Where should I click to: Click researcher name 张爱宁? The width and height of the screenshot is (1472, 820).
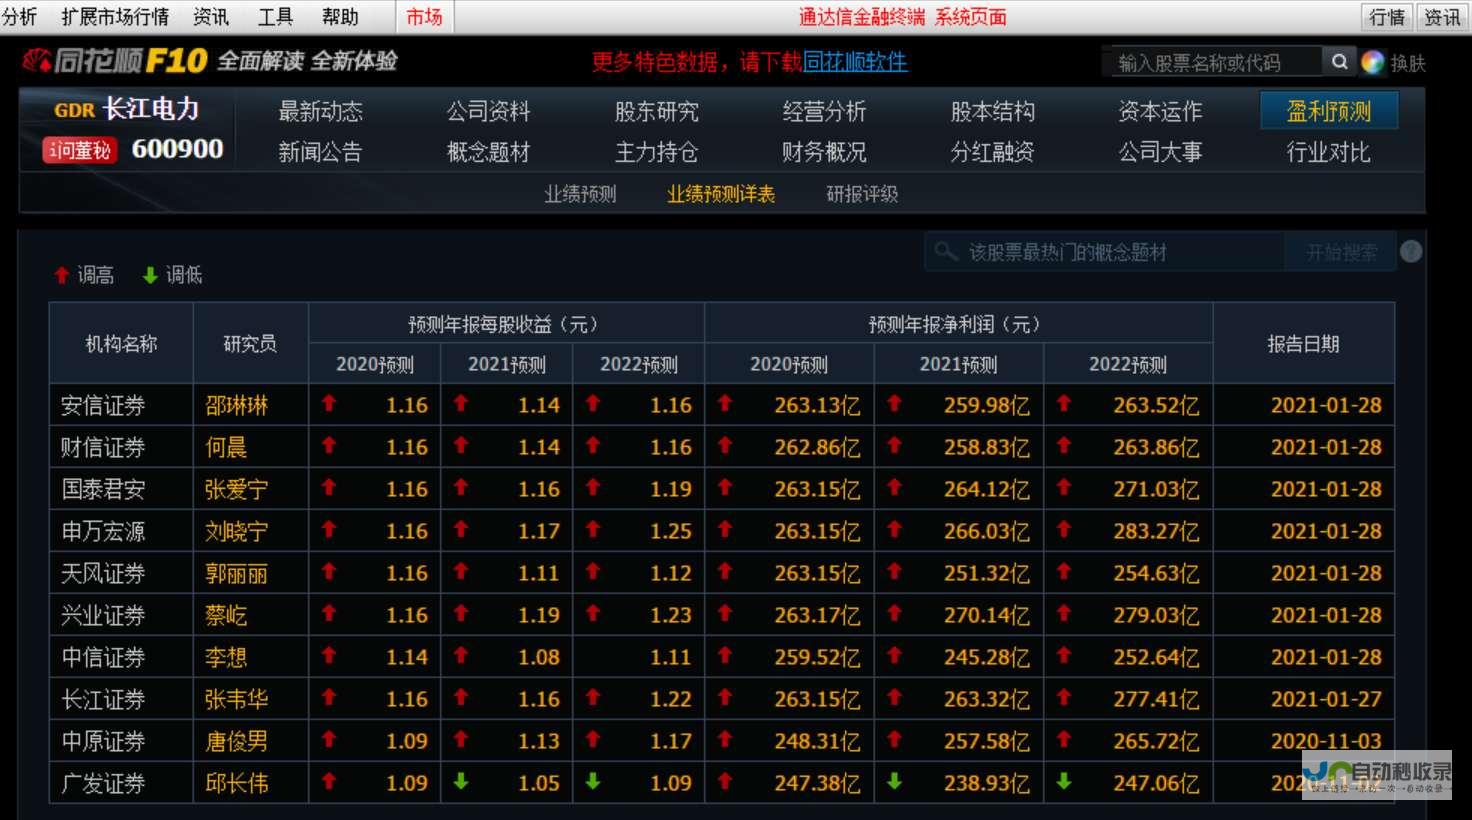point(237,489)
